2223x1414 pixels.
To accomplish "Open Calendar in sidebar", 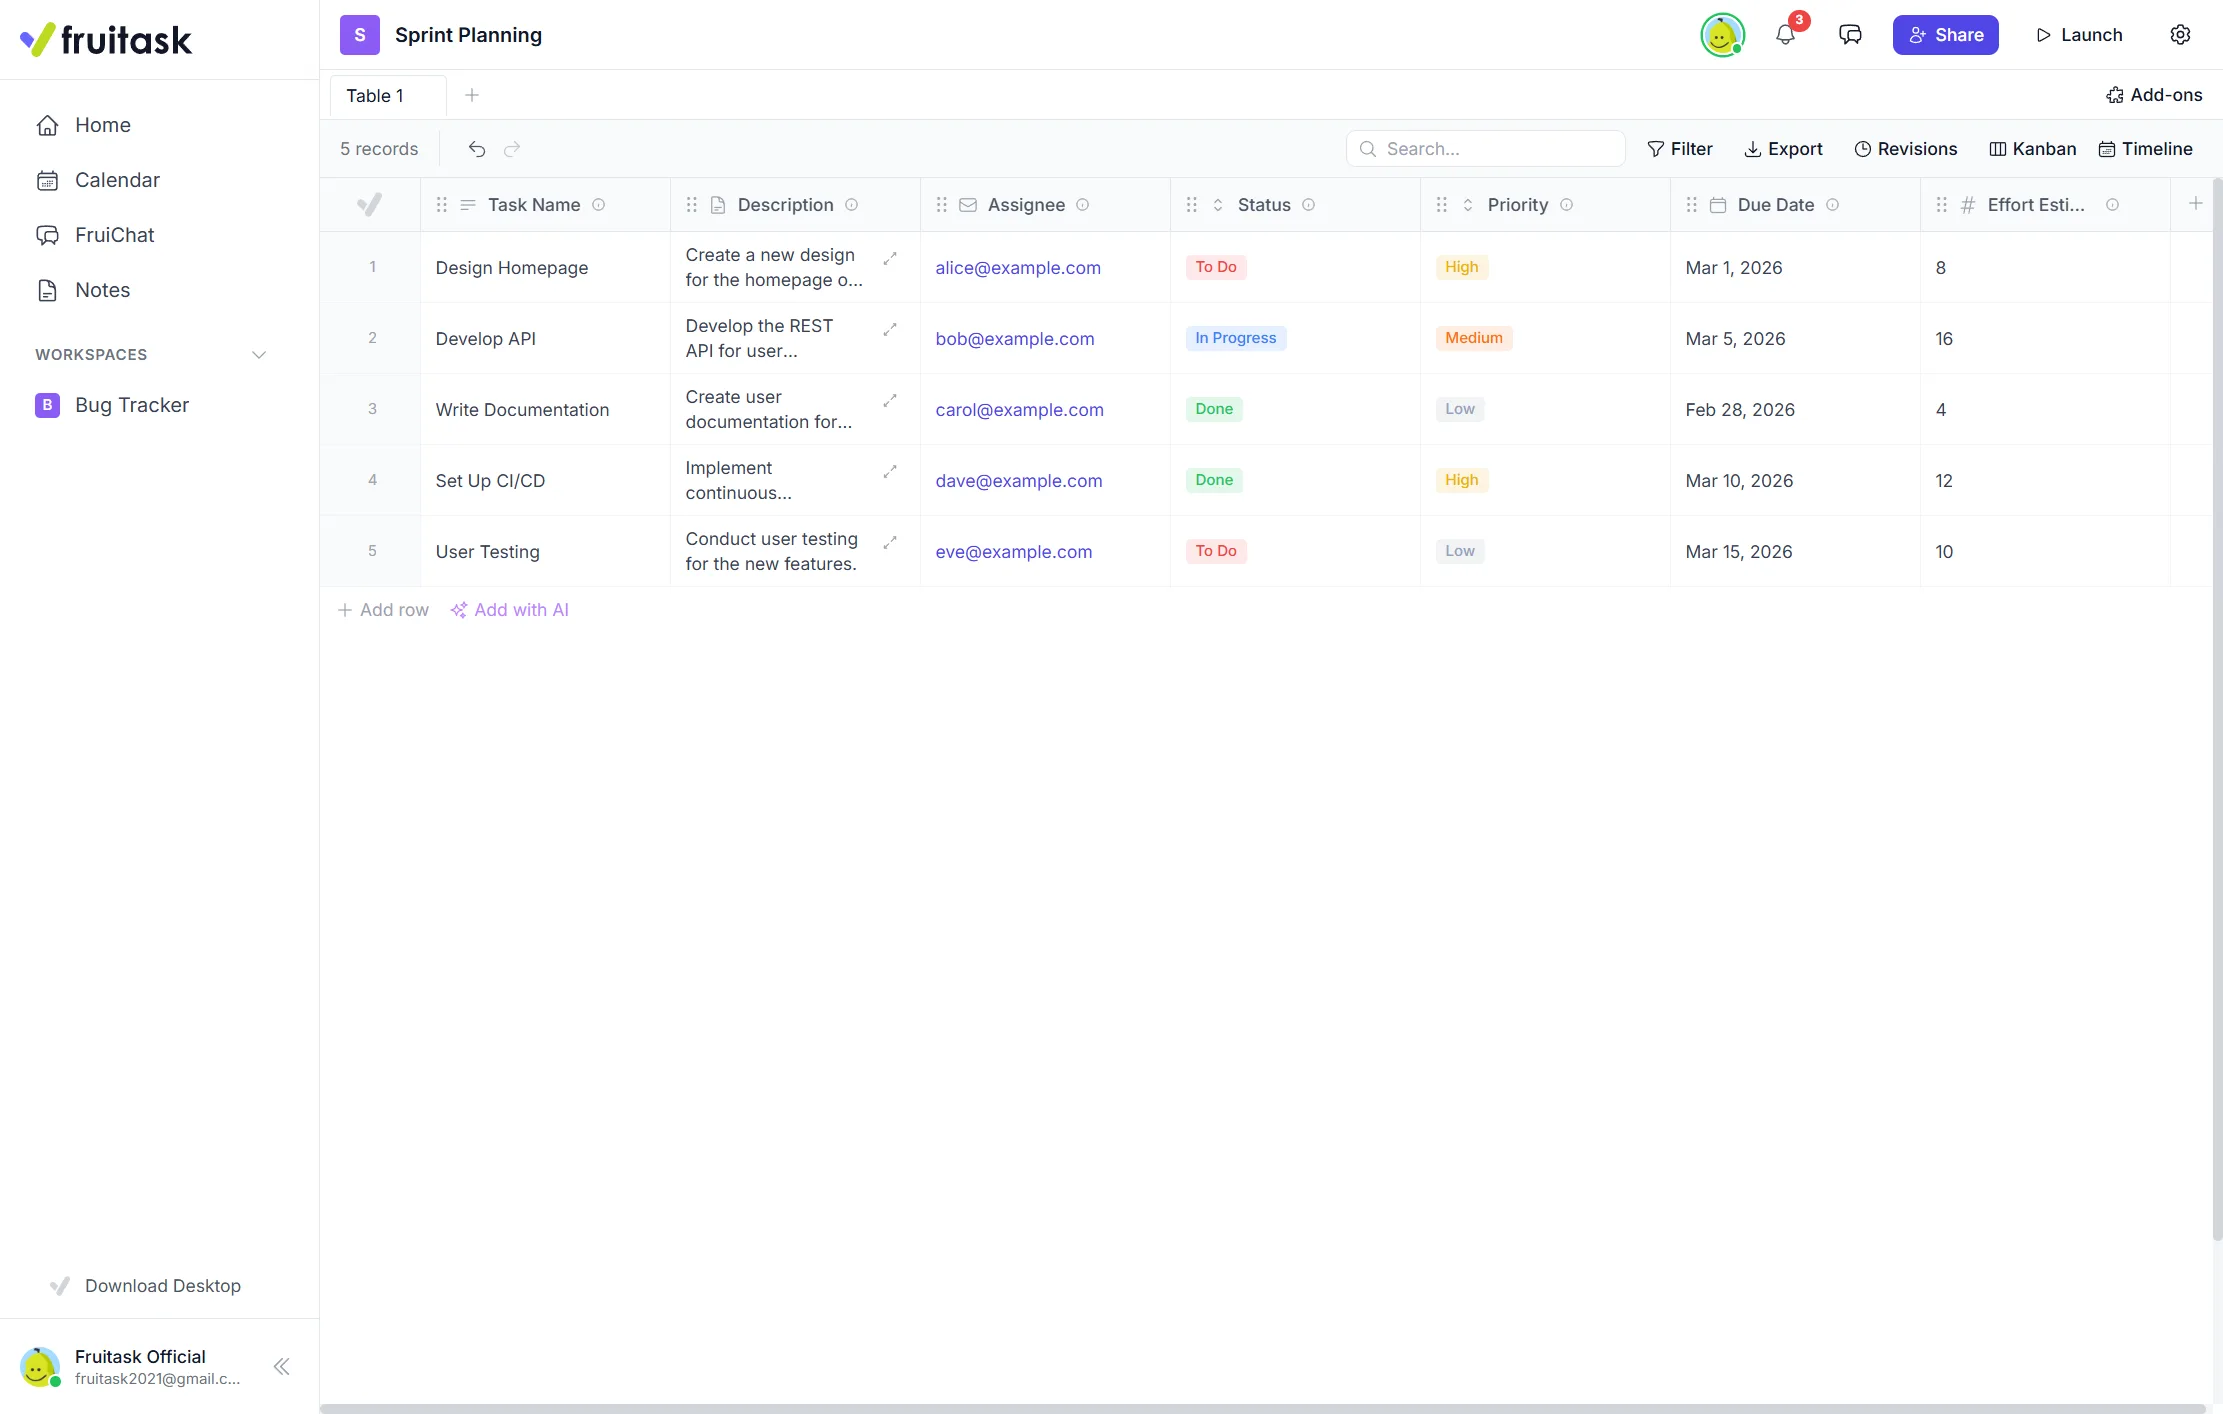I will [x=98, y=180].
